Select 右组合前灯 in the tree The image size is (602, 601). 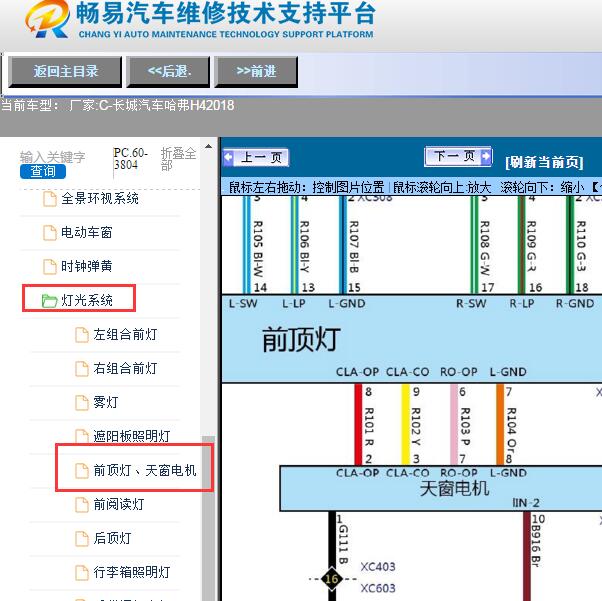pyautogui.click(x=125, y=368)
